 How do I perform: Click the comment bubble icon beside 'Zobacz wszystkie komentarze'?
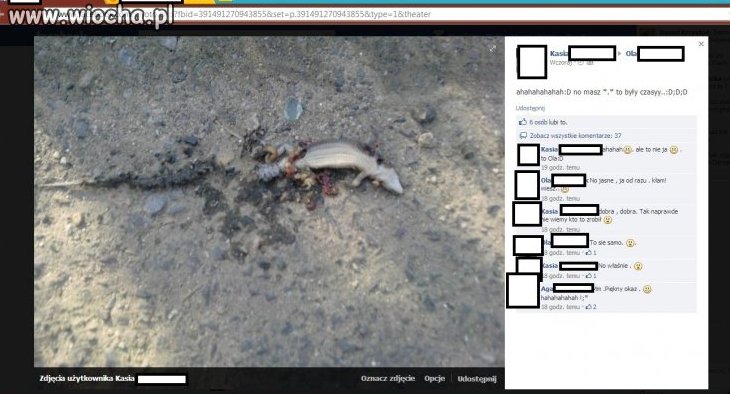[x=523, y=136]
